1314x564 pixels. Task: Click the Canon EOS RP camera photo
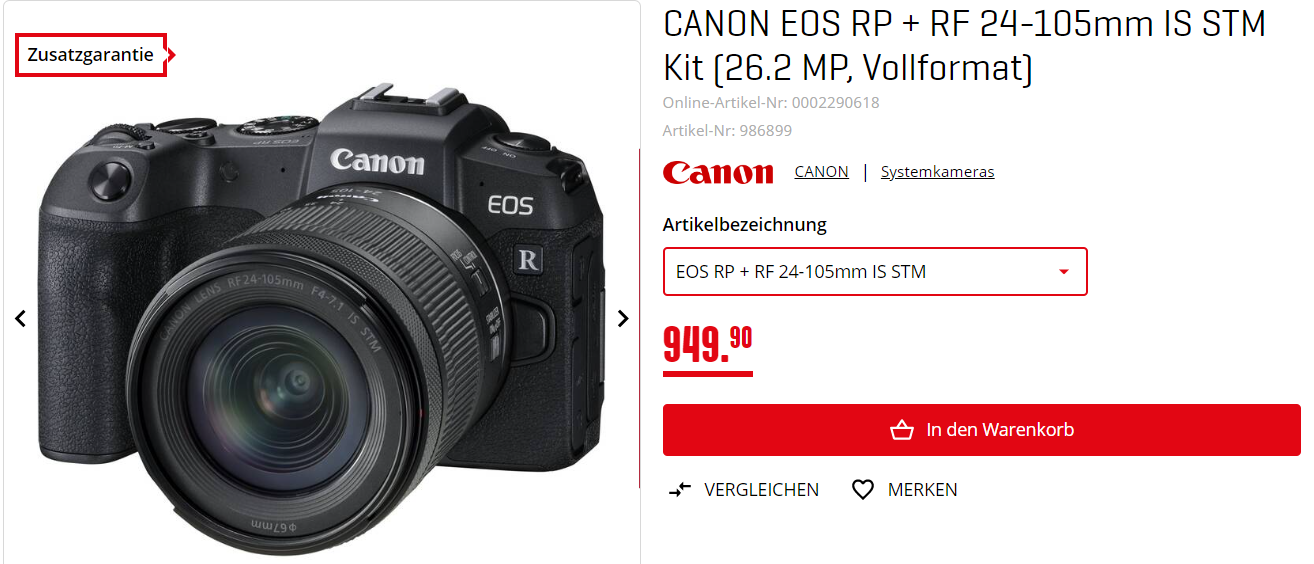point(321,320)
